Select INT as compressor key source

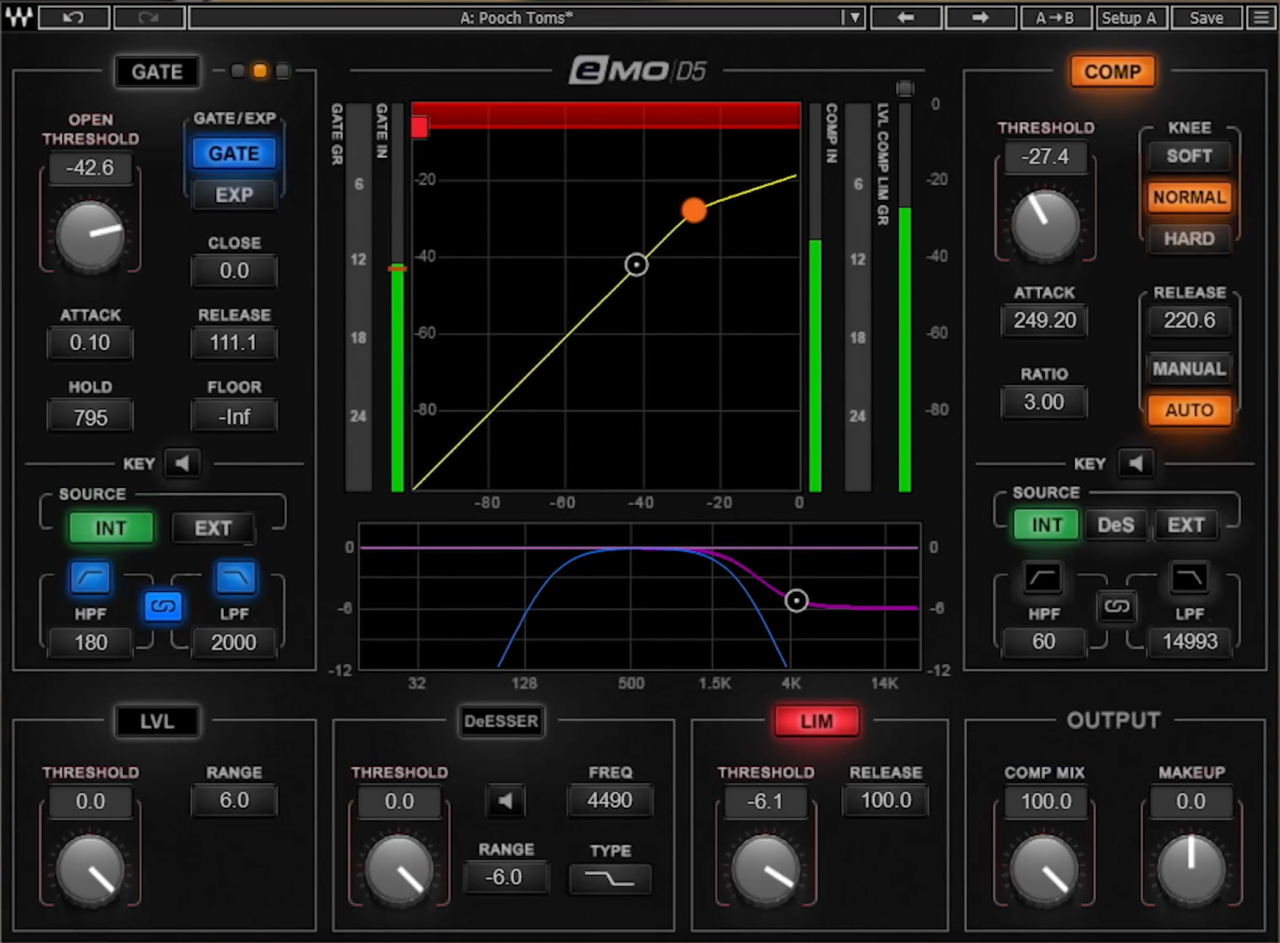tap(1047, 525)
